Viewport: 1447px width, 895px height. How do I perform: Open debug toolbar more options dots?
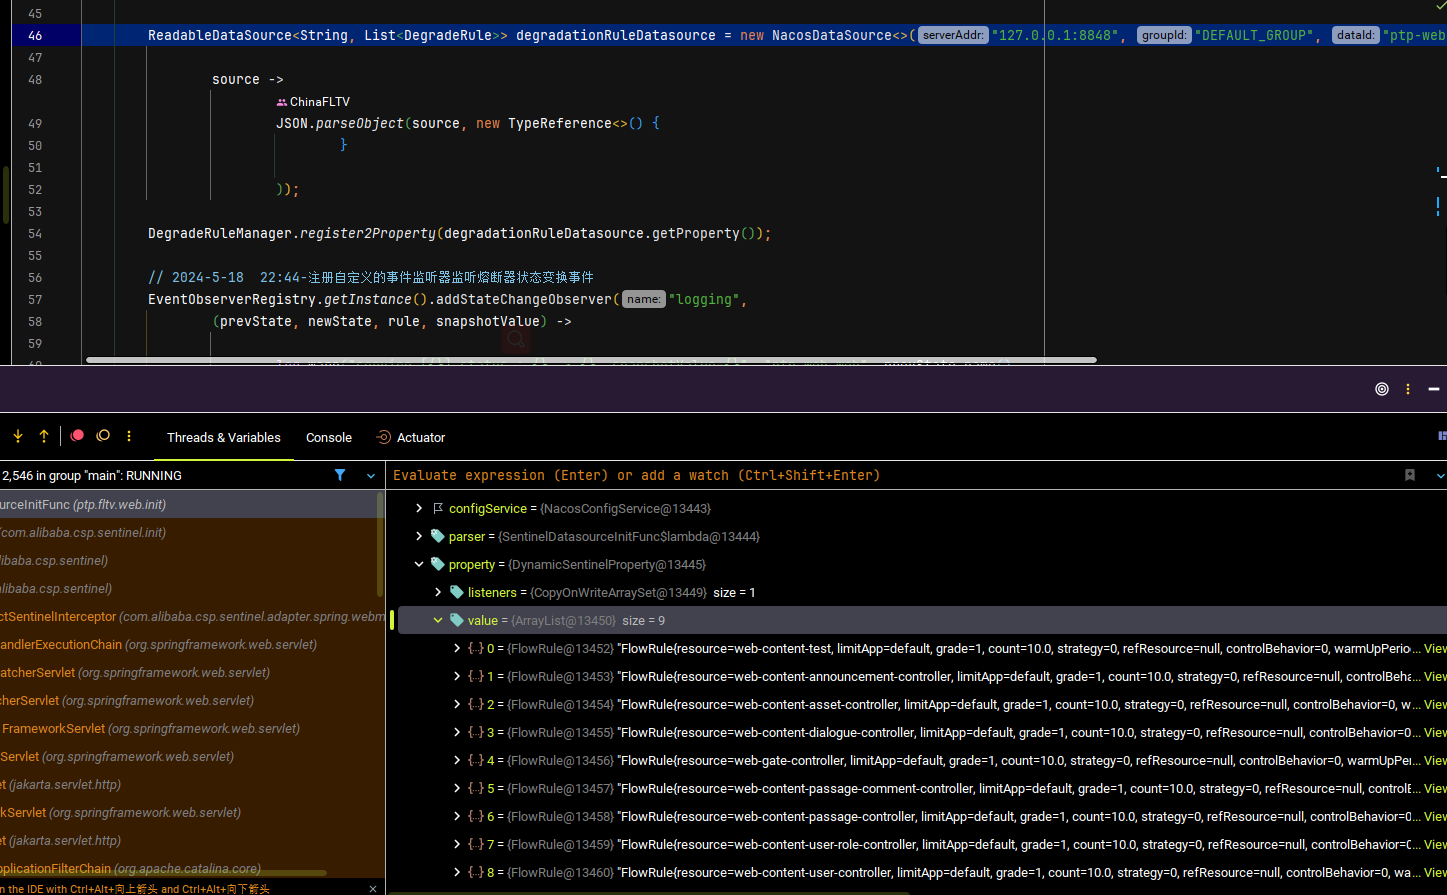pyautogui.click(x=129, y=436)
